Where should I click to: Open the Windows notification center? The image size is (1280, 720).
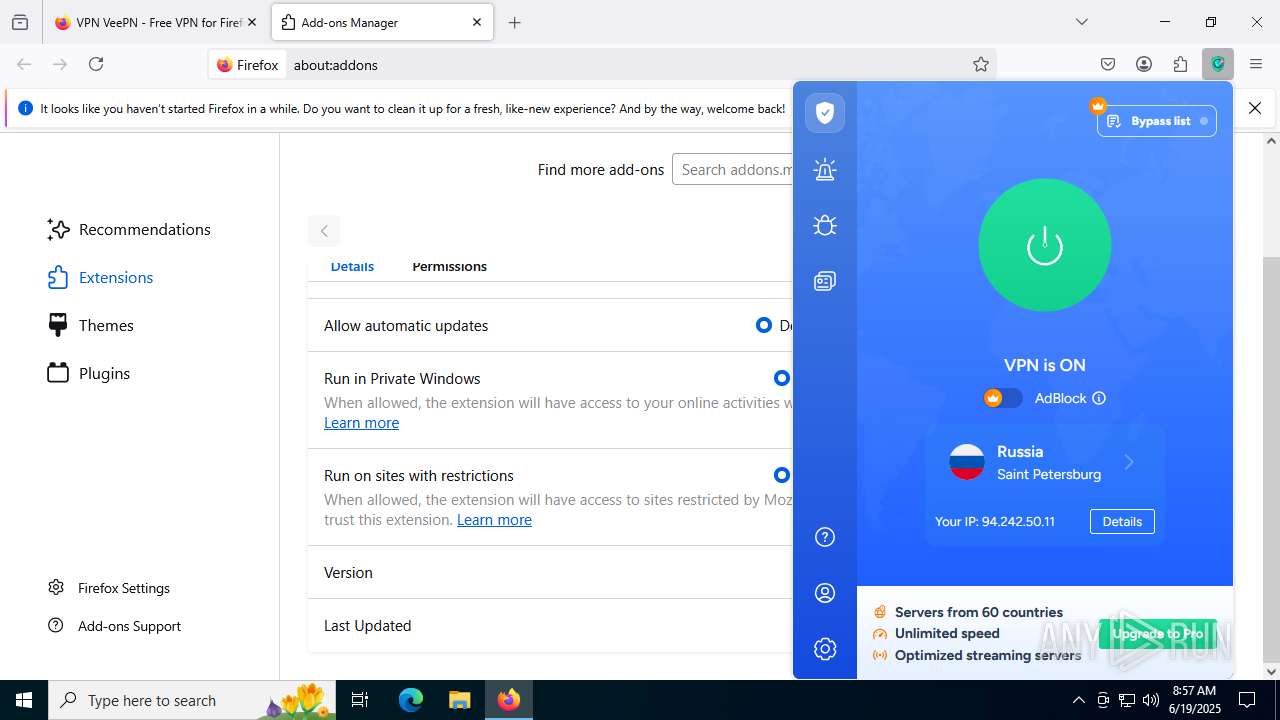[1247, 700]
